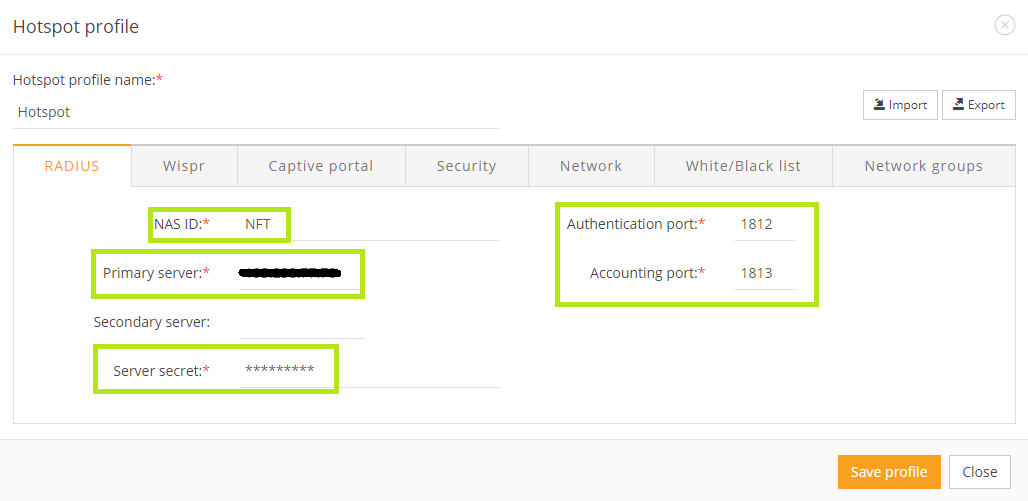Switch to Network groups tab
Image resolution: width=1028 pixels, height=501 pixels.
tap(923, 166)
